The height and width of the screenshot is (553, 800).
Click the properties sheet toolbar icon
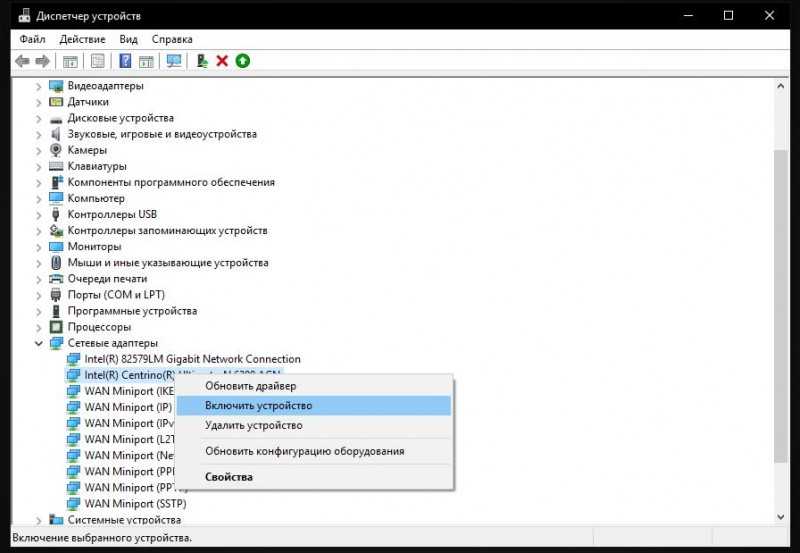(97, 61)
